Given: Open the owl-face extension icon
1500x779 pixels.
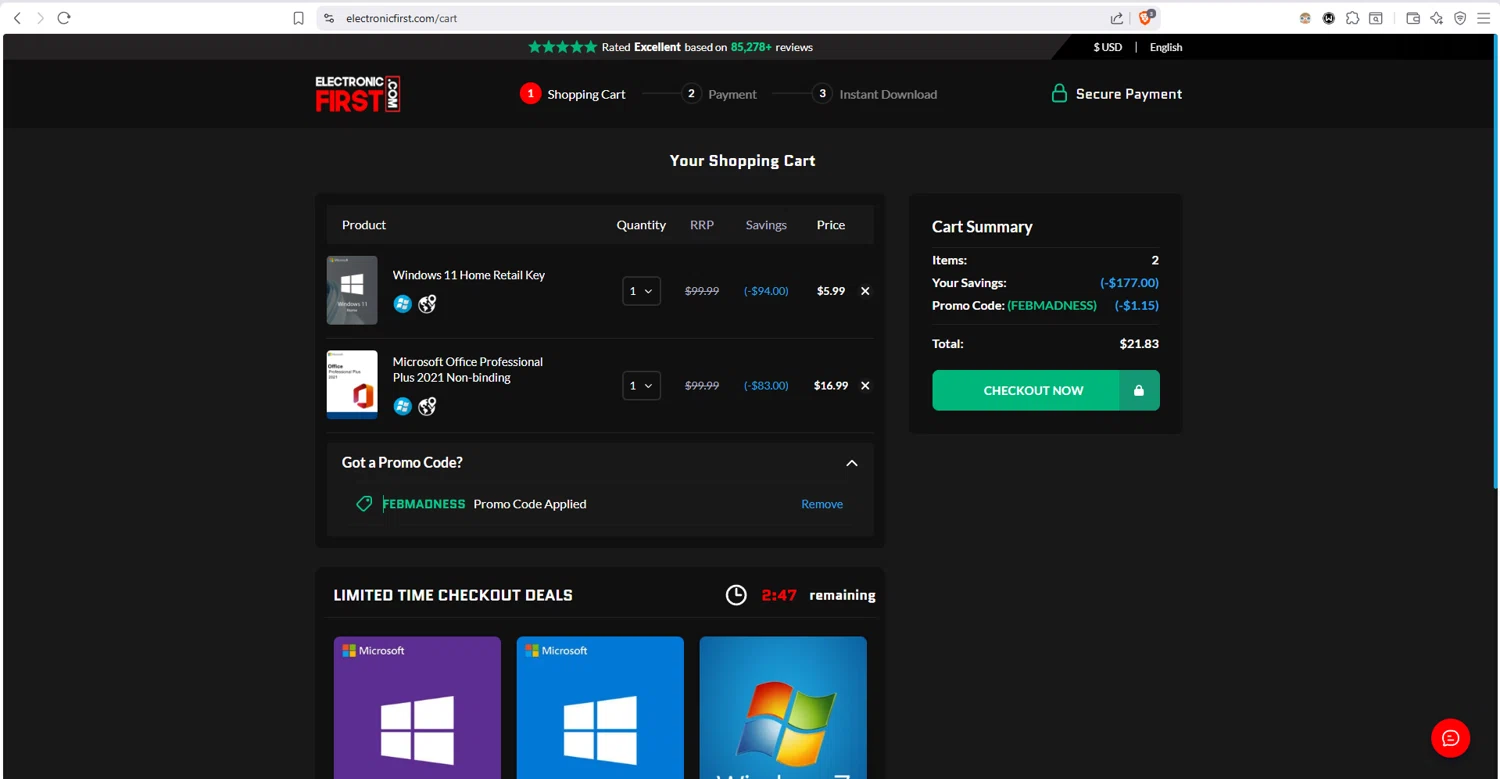Looking at the screenshot, I should tap(1305, 18).
